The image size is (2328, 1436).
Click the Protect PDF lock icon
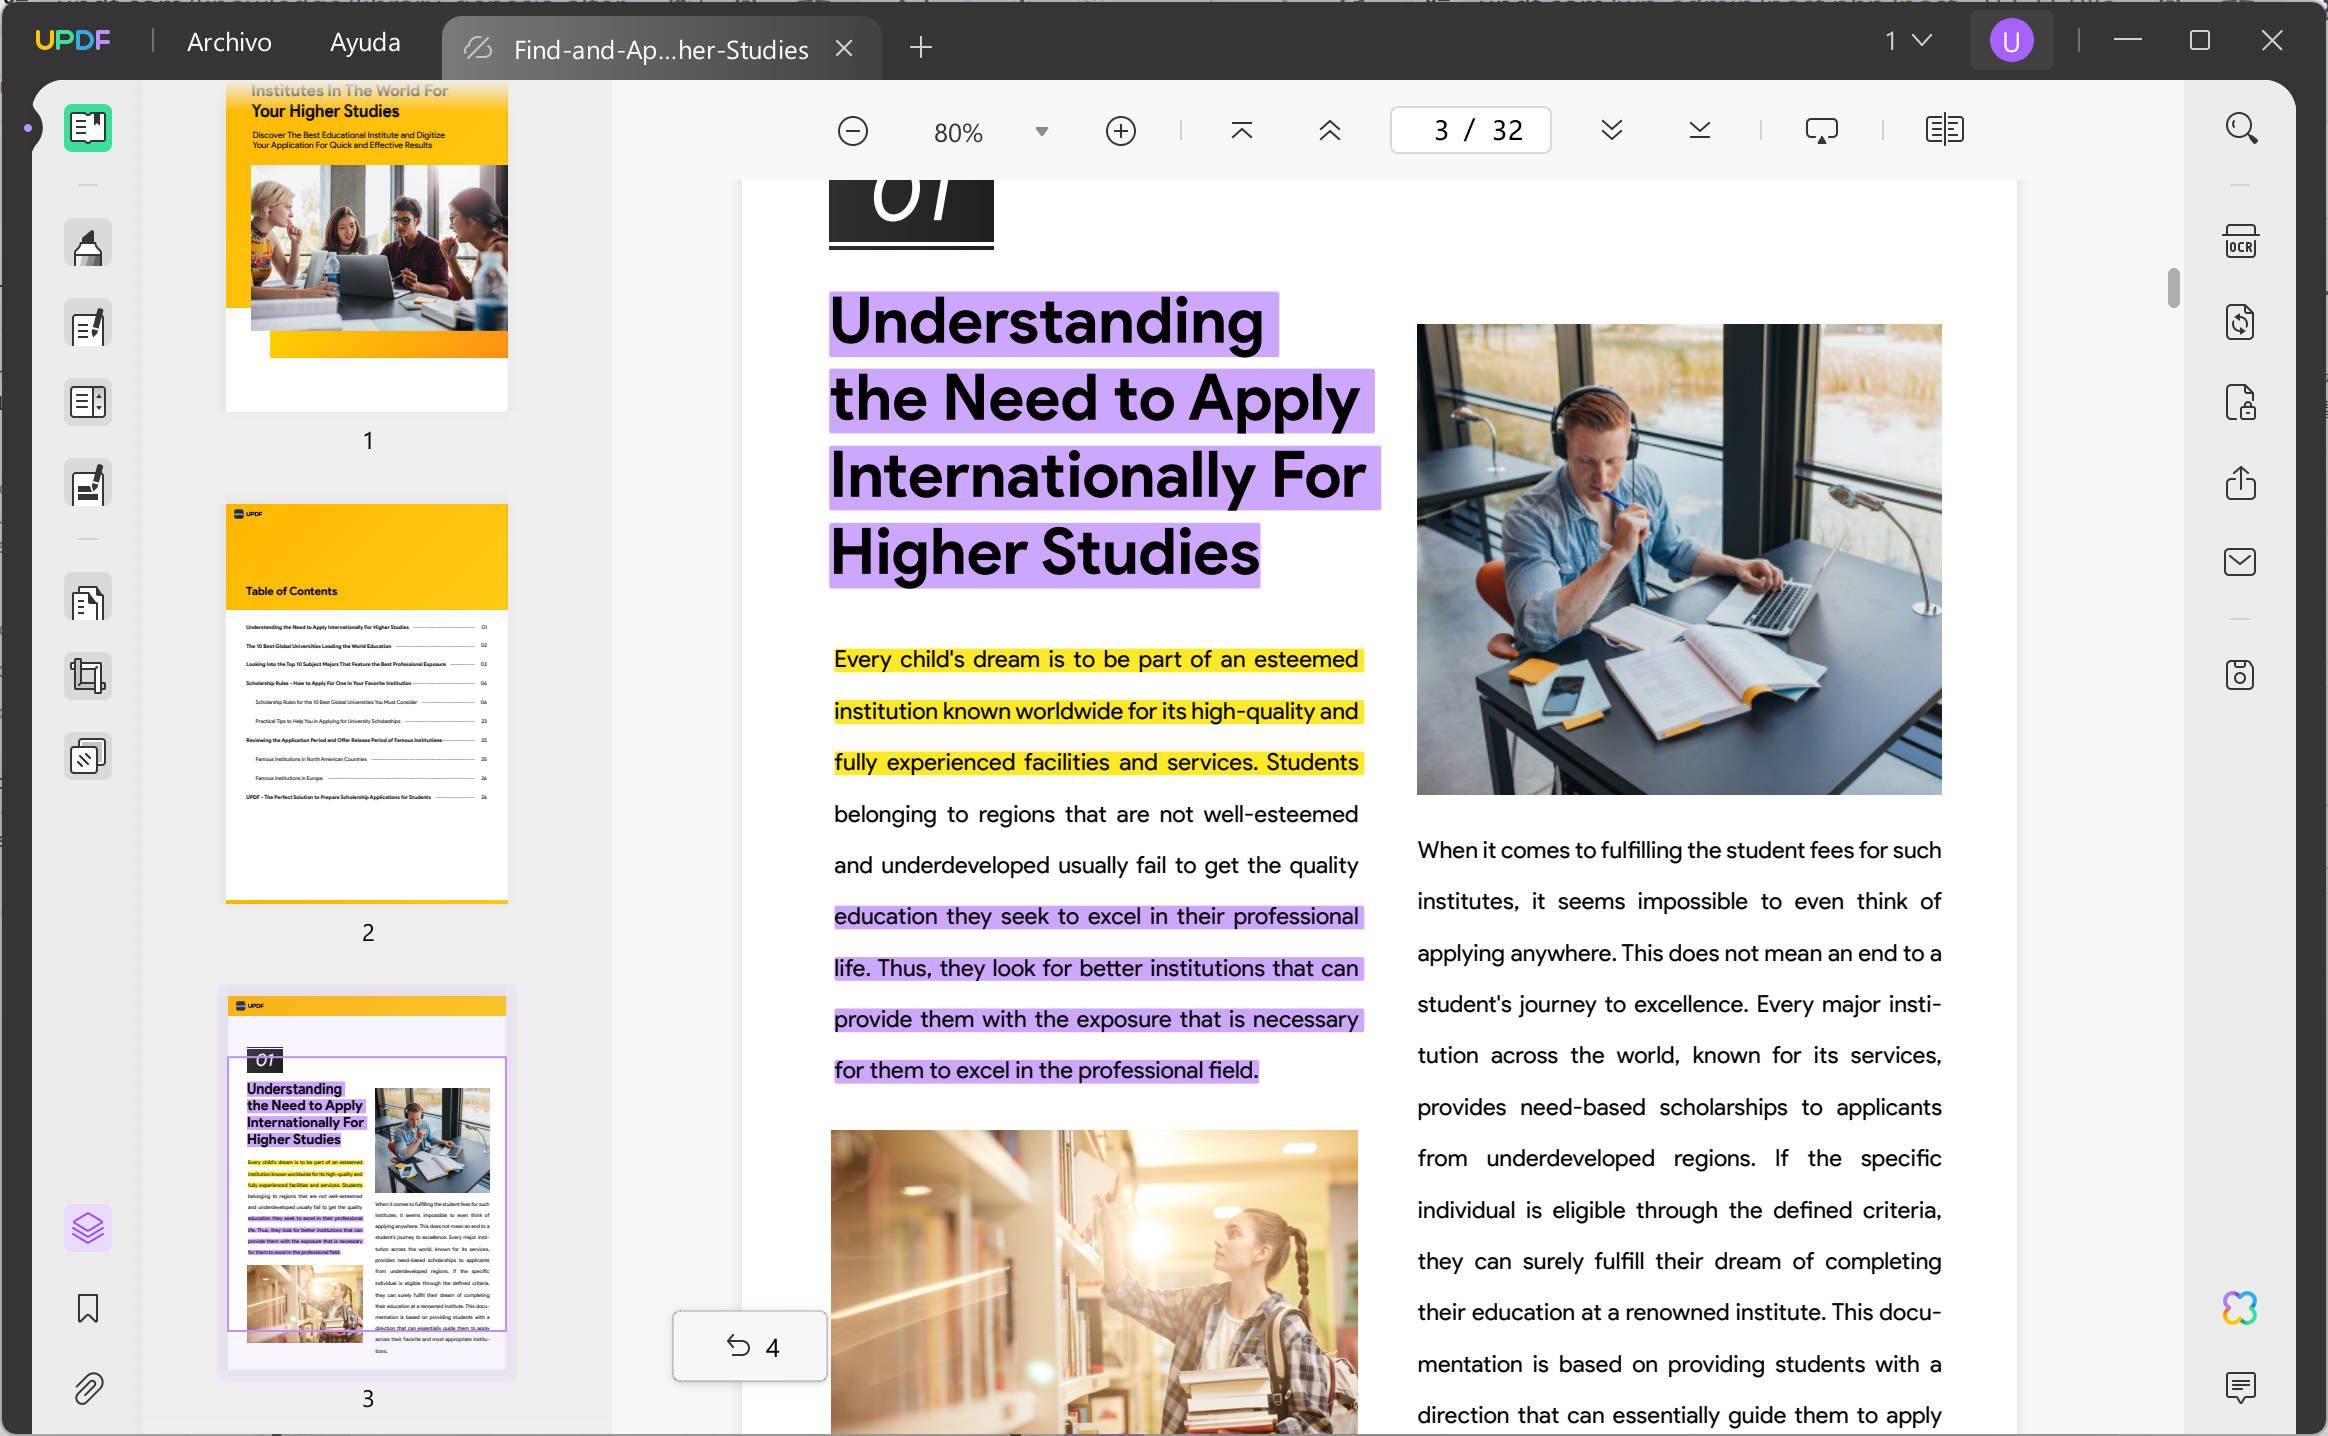[x=2240, y=403]
